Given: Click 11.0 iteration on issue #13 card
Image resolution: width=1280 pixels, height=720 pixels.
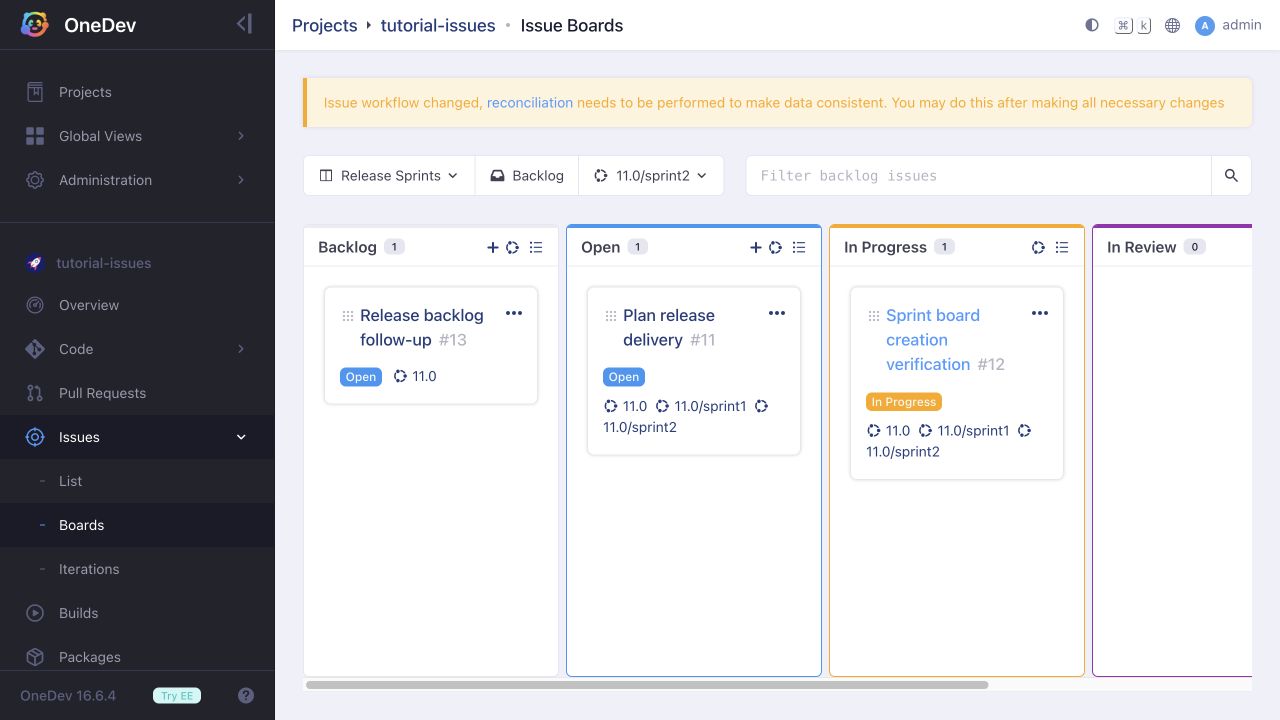Looking at the screenshot, I should pos(415,376).
